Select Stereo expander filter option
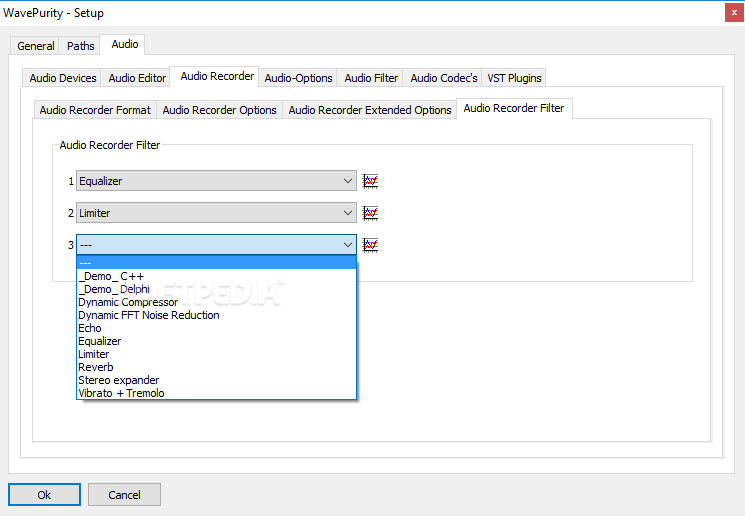 pyautogui.click(x=216, y=380)
